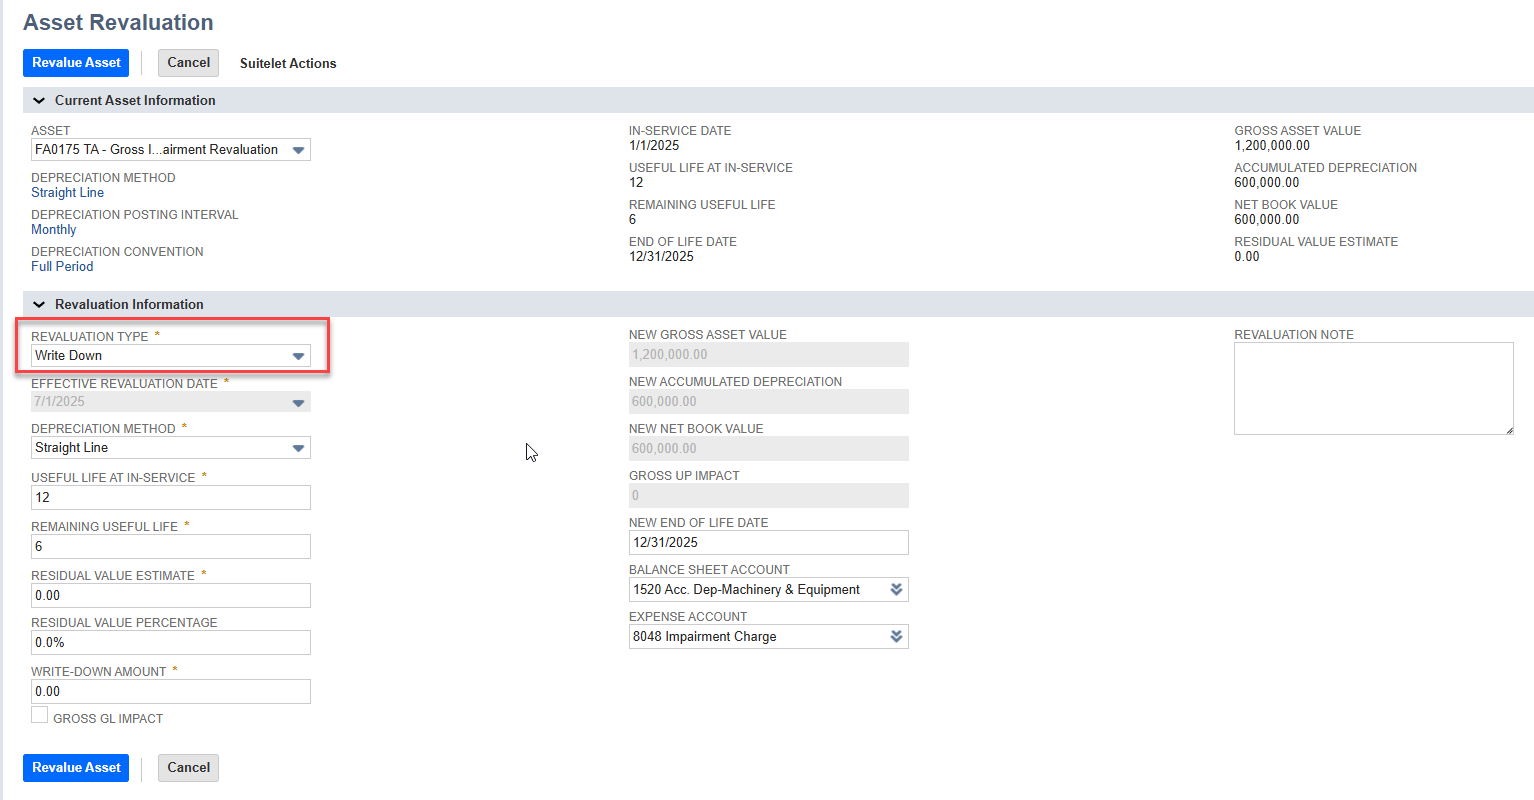Focus the Write-Down Amount field
Screen dimensions: 1534x800
(170, 692)
